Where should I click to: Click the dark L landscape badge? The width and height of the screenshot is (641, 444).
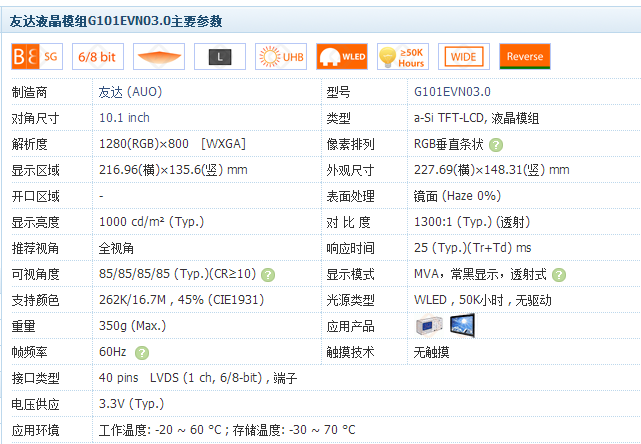tap(219, 57)
